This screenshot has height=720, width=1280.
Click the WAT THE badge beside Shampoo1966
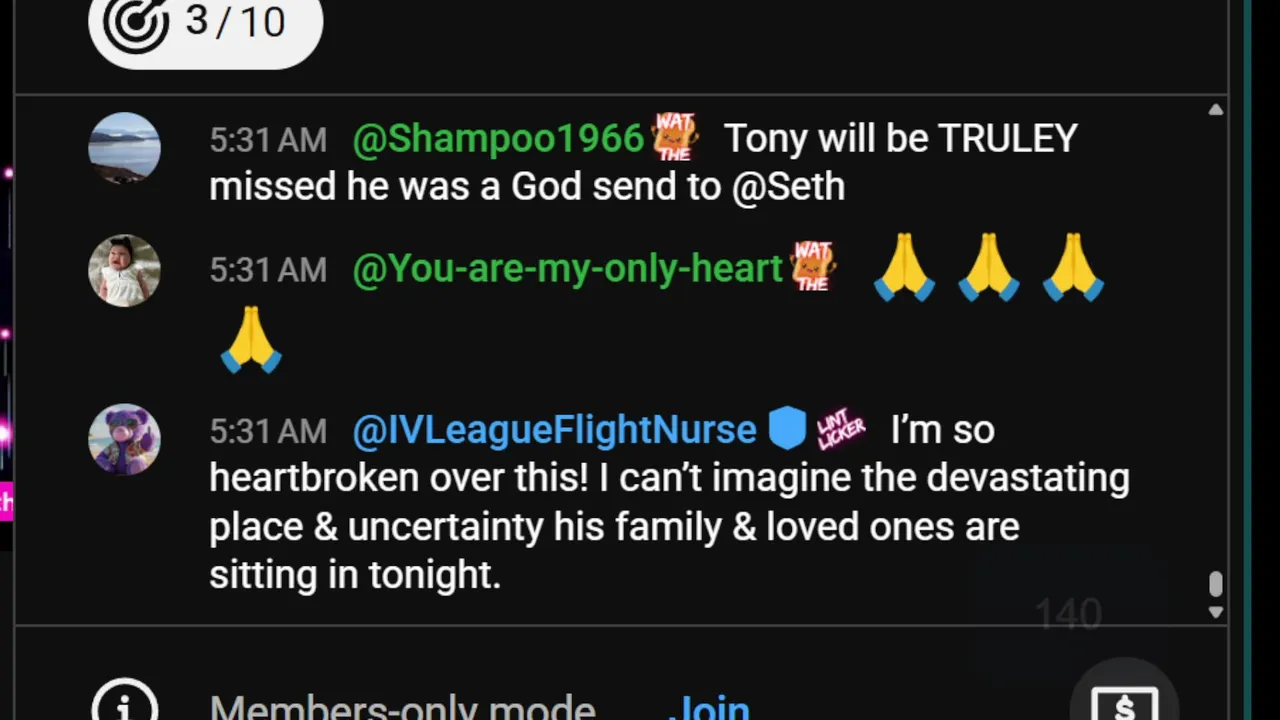(675, 137)
